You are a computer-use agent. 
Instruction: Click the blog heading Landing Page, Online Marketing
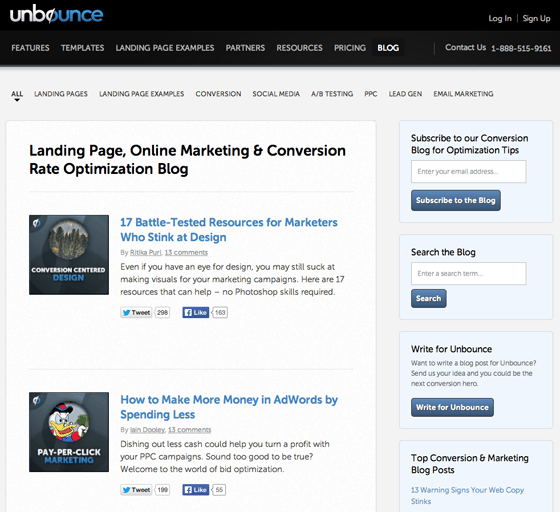[187, 160]
